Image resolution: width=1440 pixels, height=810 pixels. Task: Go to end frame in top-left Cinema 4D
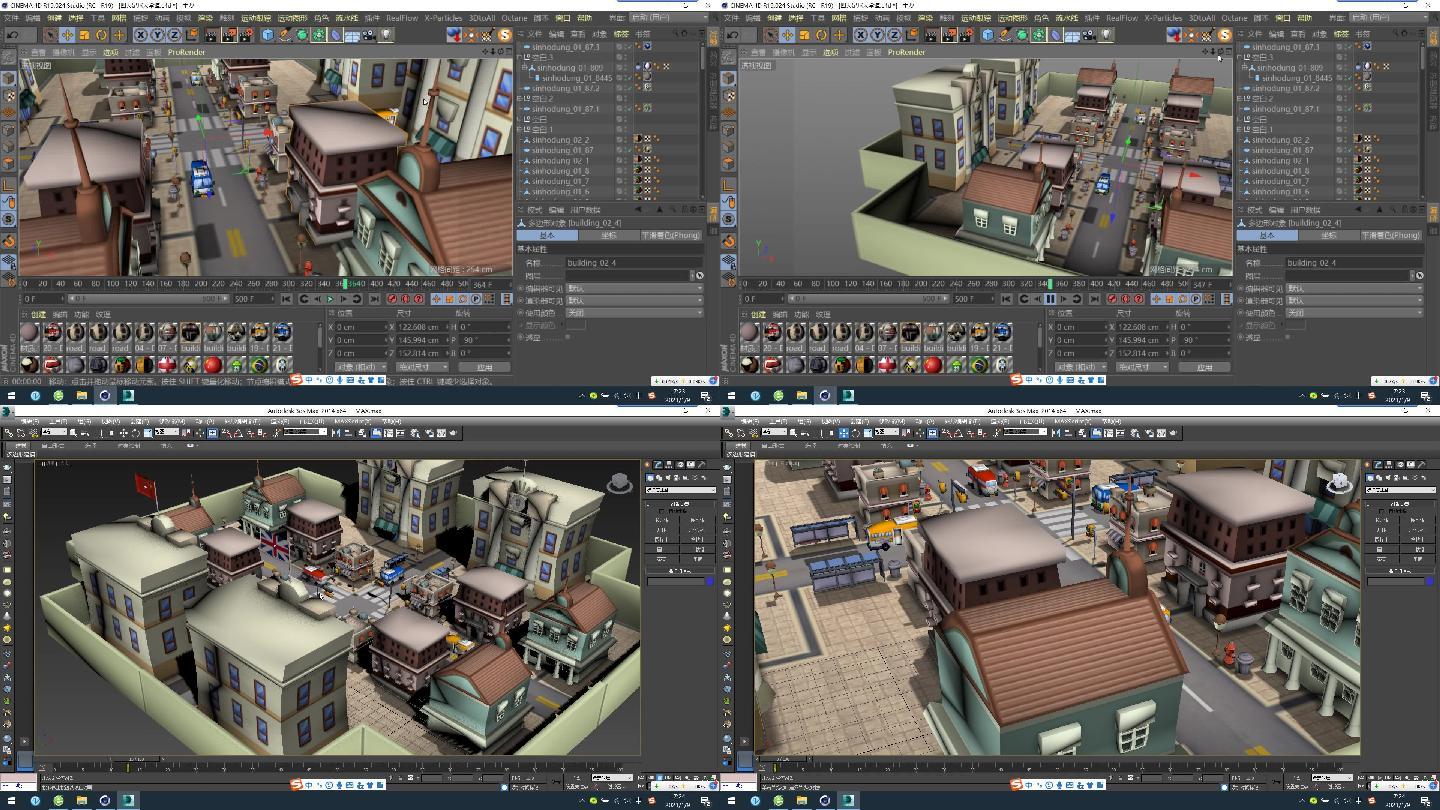[374, 299]
